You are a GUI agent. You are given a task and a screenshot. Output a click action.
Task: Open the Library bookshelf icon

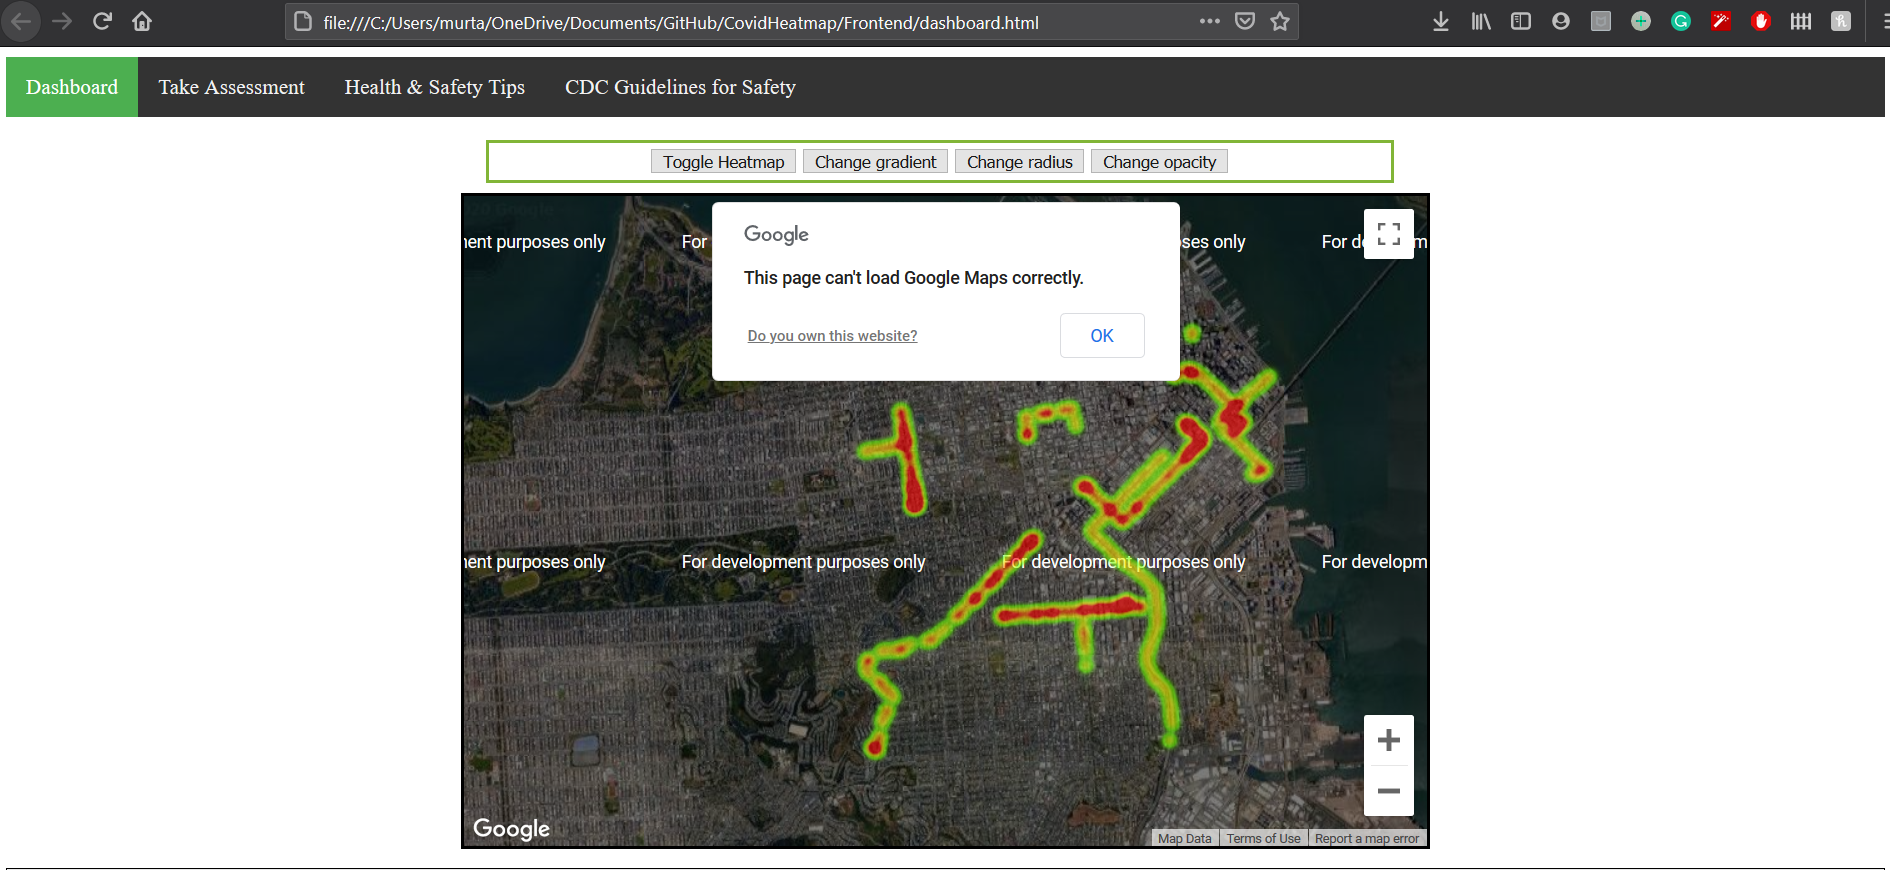(1481, 21)
